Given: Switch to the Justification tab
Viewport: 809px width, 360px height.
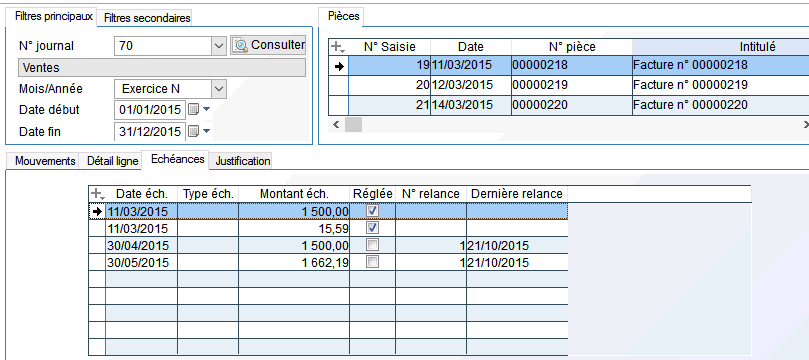Looking at the screenshot, I should pyautogui.click(x=242, y=161).
